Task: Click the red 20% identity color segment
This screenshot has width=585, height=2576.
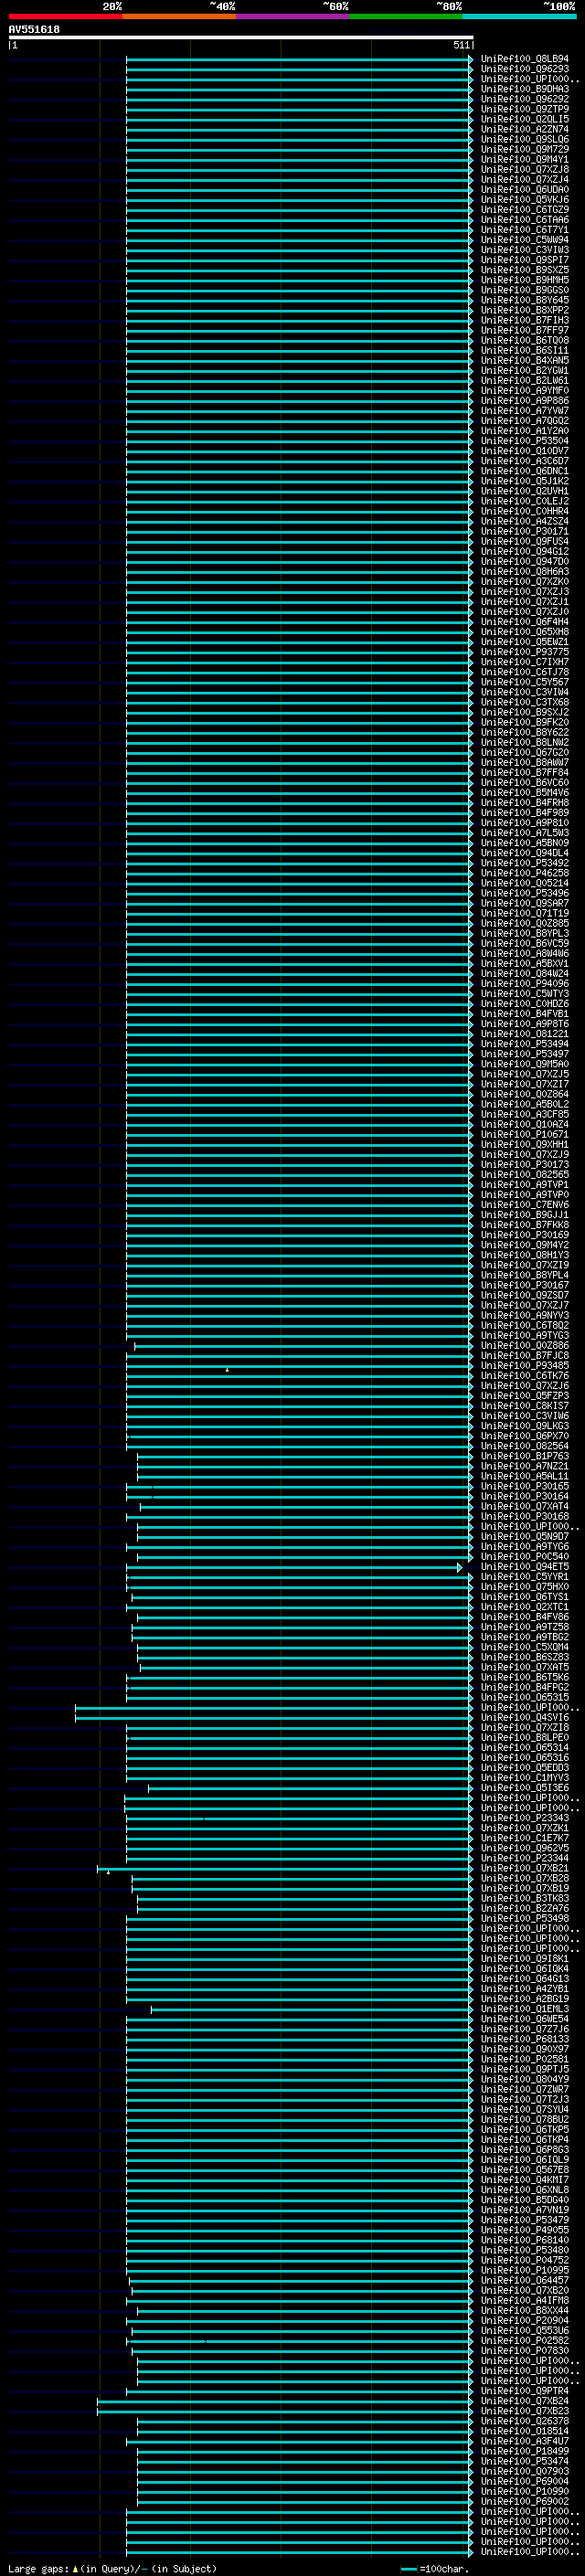Action: 65,16
